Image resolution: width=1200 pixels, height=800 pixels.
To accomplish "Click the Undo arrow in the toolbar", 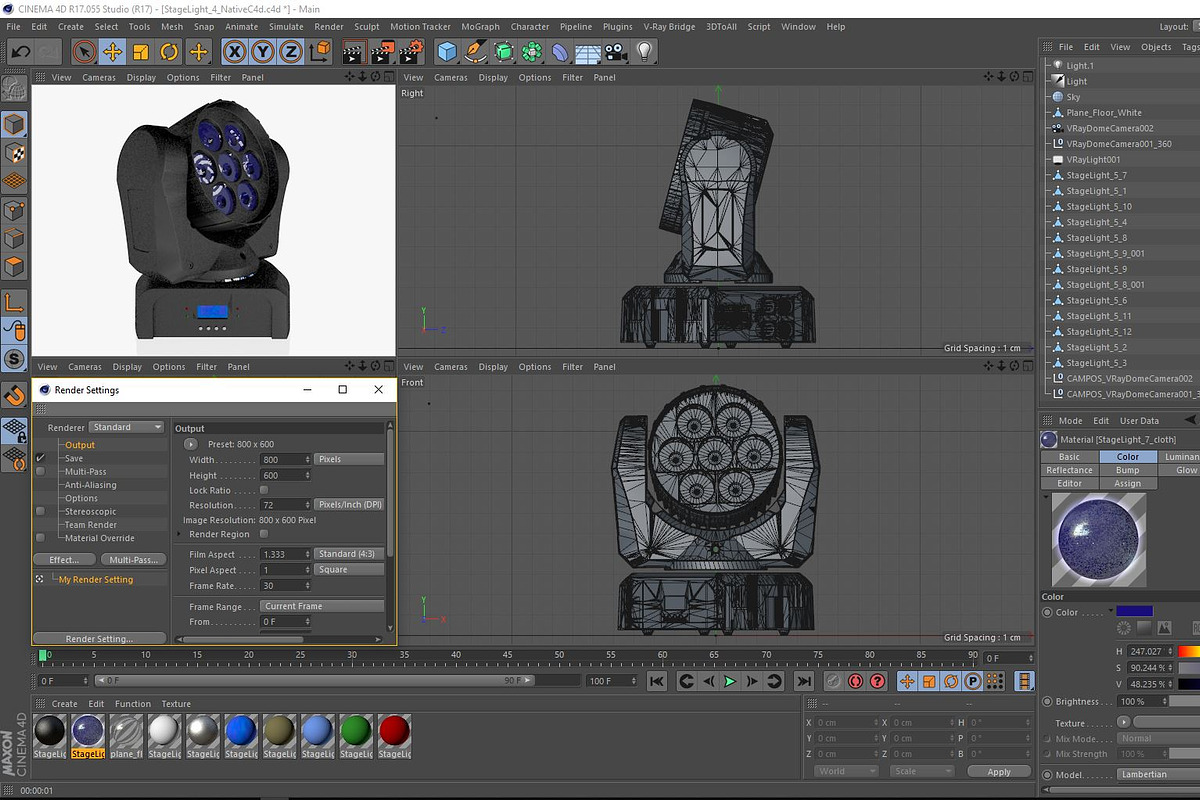I will (20, 51).
